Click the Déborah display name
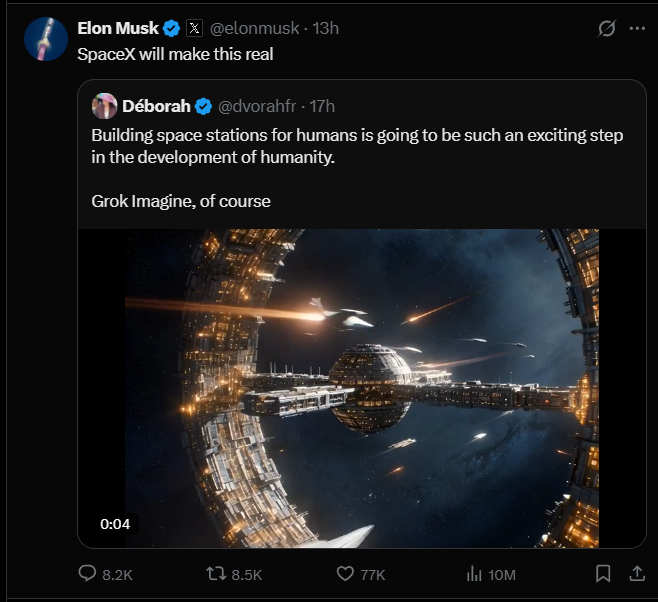The image size is (658, 602). coord(156,106)
